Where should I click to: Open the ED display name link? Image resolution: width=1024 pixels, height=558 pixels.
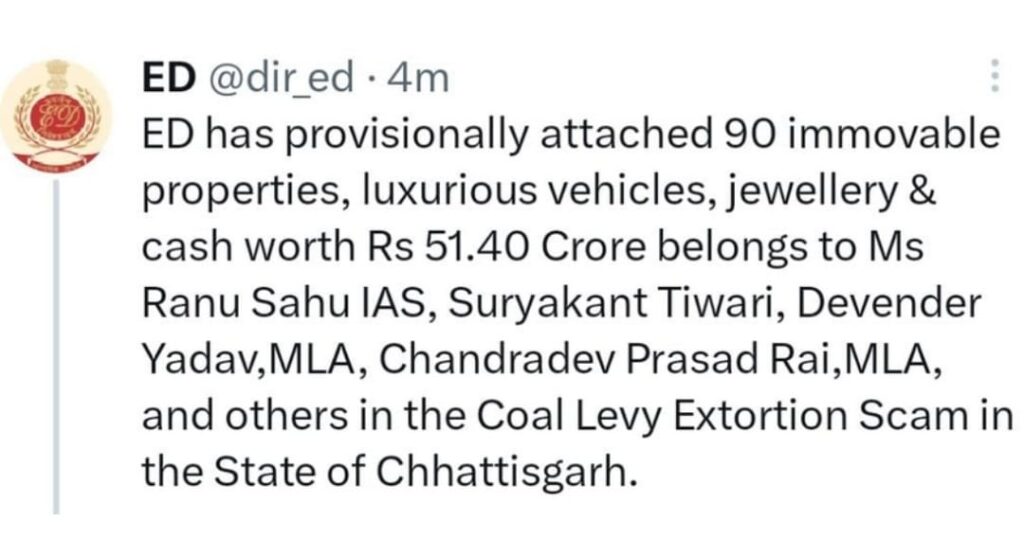(168, 78)
